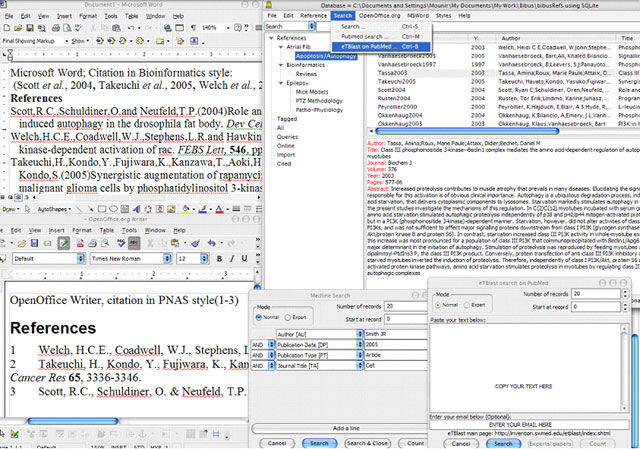The width and height of the screenshot is (640, 449).
Task: Click Bold button in OpenOffice Writer
Action: pyautogui.click(x=219, y=258)
